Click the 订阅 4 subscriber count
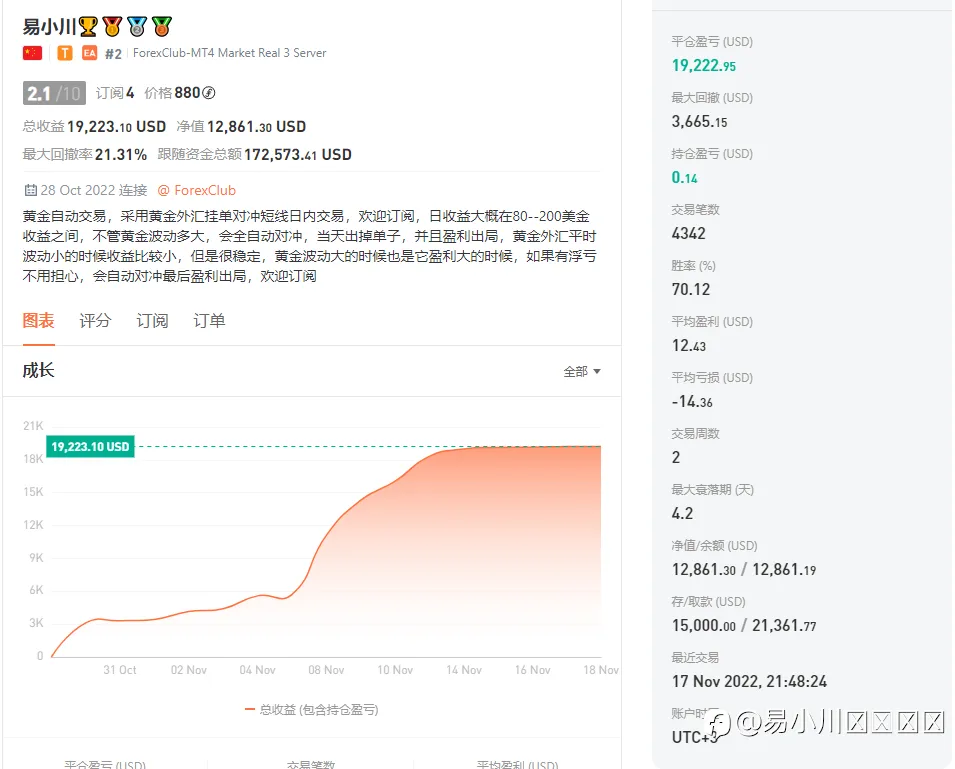Image resolution: width=955 pixels, height=769 pixels. pos(115,93)
